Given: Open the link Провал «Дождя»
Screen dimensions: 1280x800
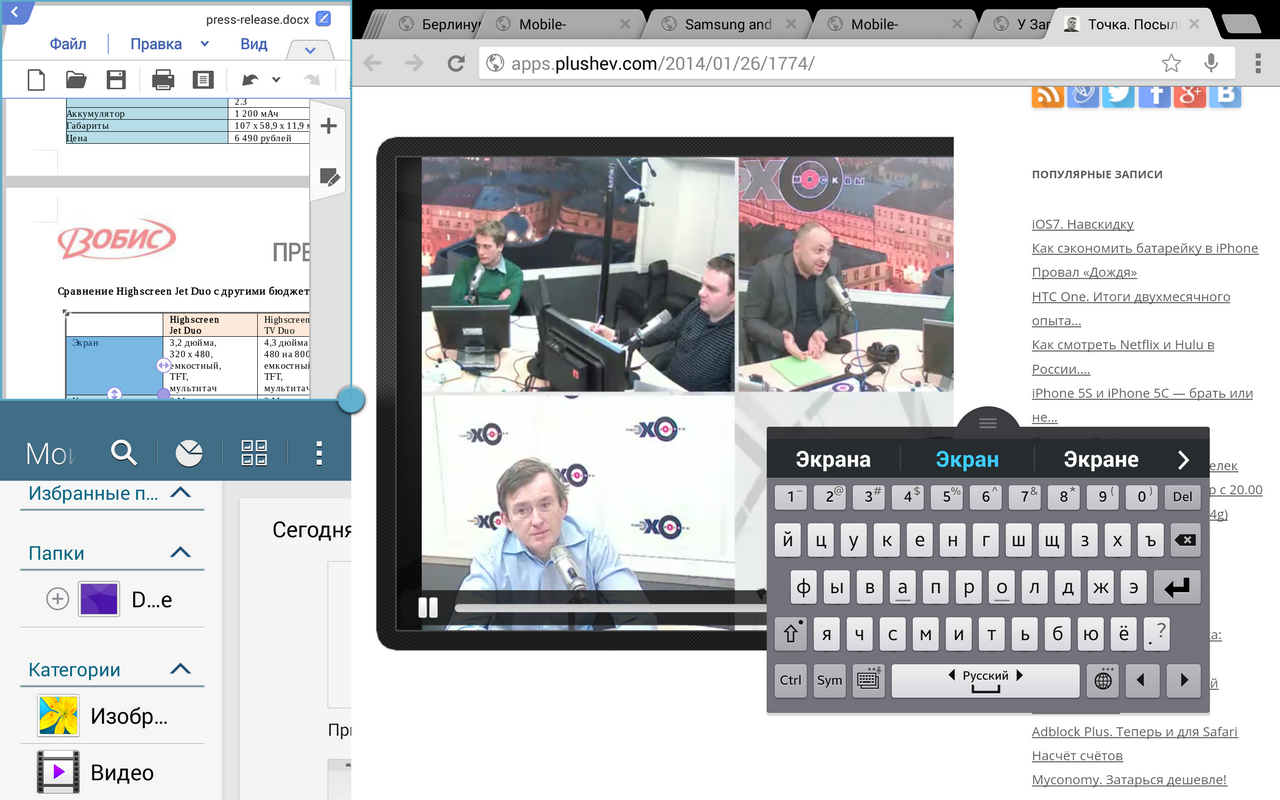Looking at the screenshot, I should (x=1085, y=272).
